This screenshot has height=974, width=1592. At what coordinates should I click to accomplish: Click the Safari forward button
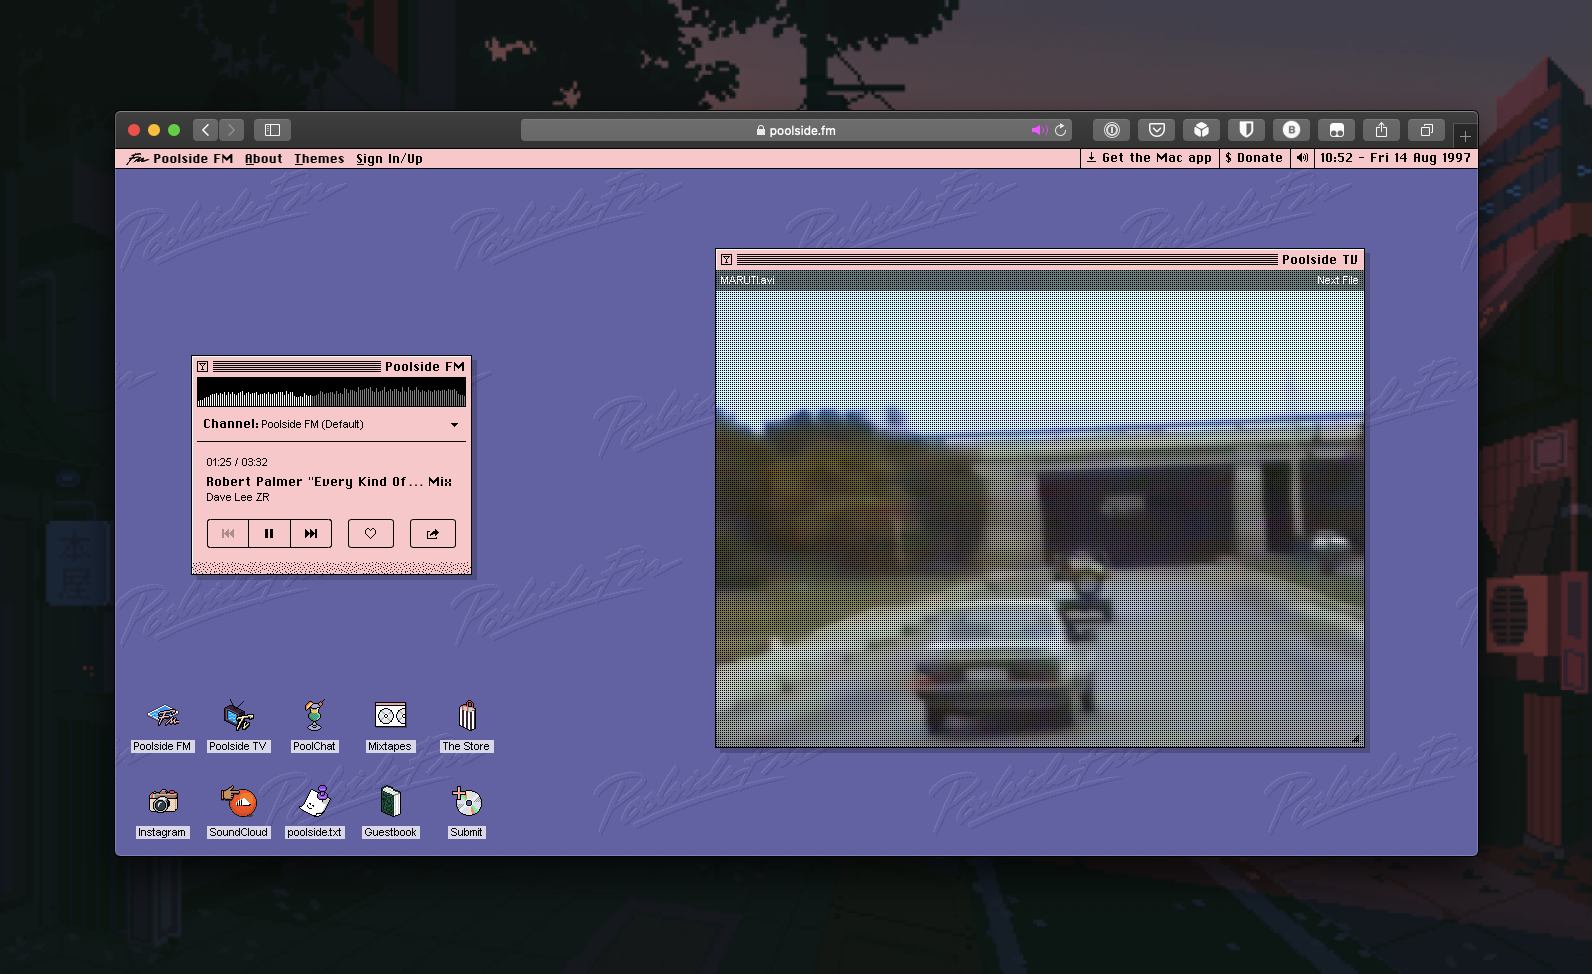click(x=232, y=130)
